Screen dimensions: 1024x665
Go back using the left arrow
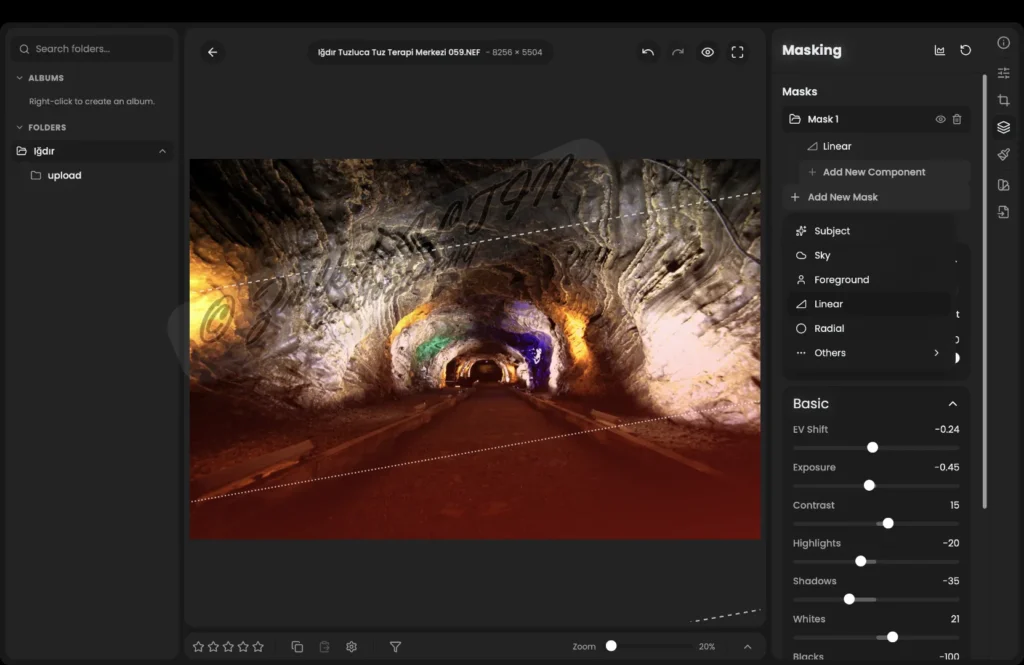coord(212,52)
